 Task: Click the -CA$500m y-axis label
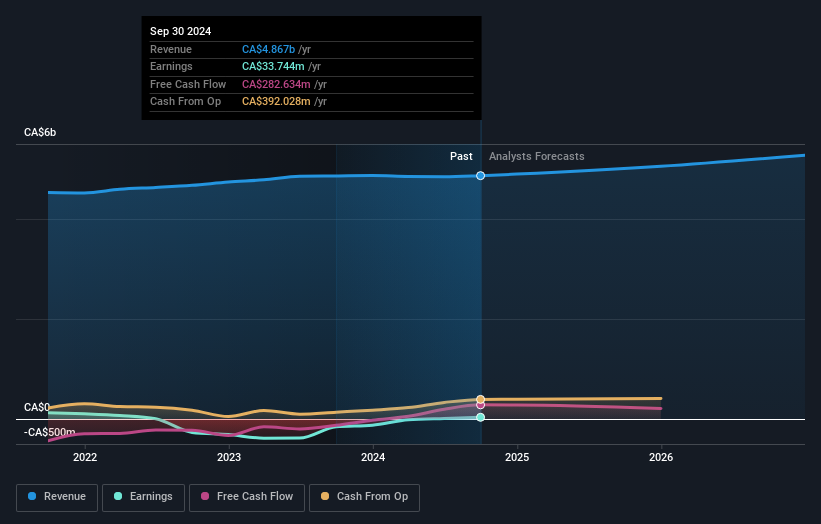49,432
